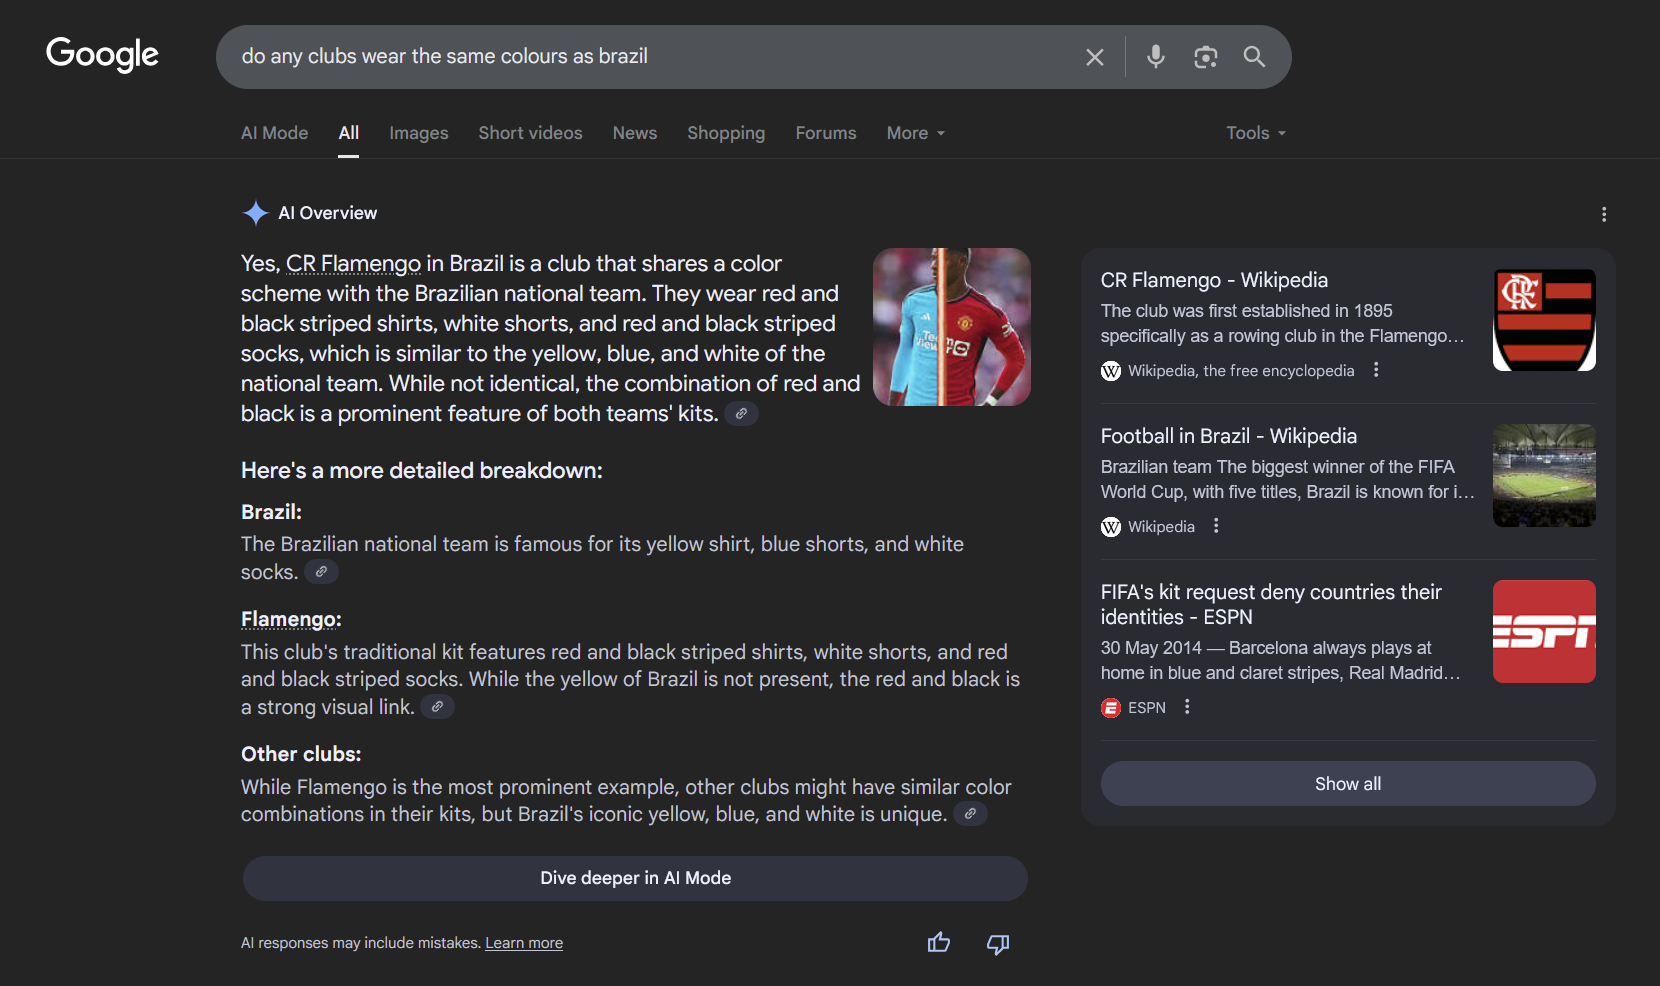Screen dimensions: 1660x986
Task: Click source link icon after Other clubs text
Action: click(970, 814)
